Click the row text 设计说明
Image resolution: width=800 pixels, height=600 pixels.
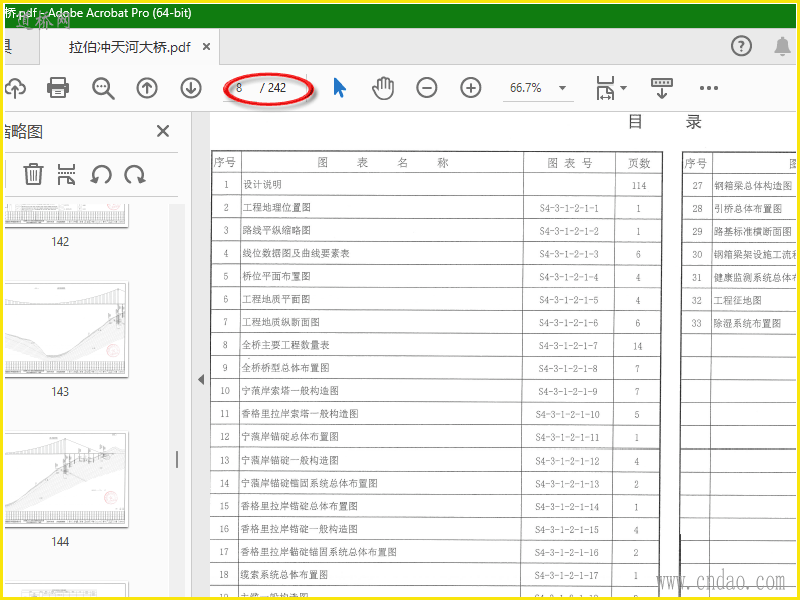tap(262, 185)
